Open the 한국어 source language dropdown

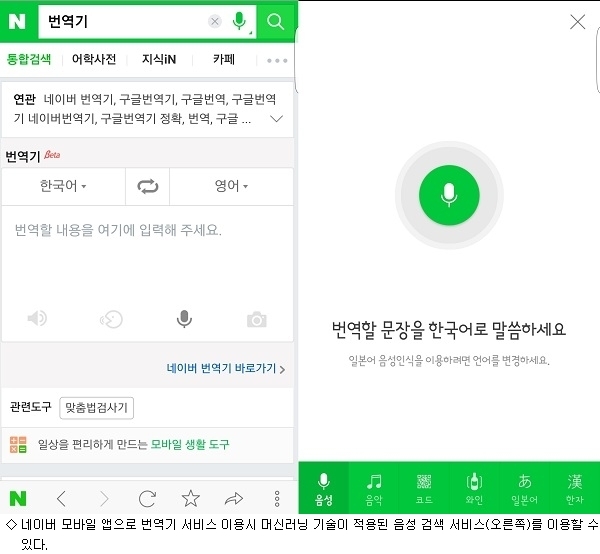[x=63, y=186]
